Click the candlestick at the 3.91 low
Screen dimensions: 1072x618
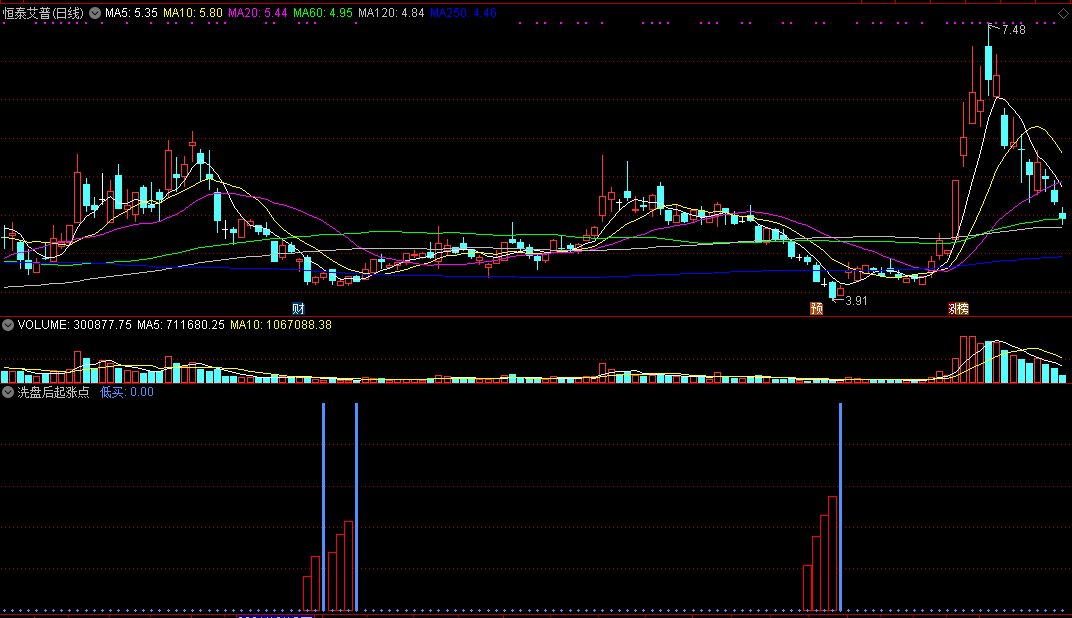(x=832, y=289)
